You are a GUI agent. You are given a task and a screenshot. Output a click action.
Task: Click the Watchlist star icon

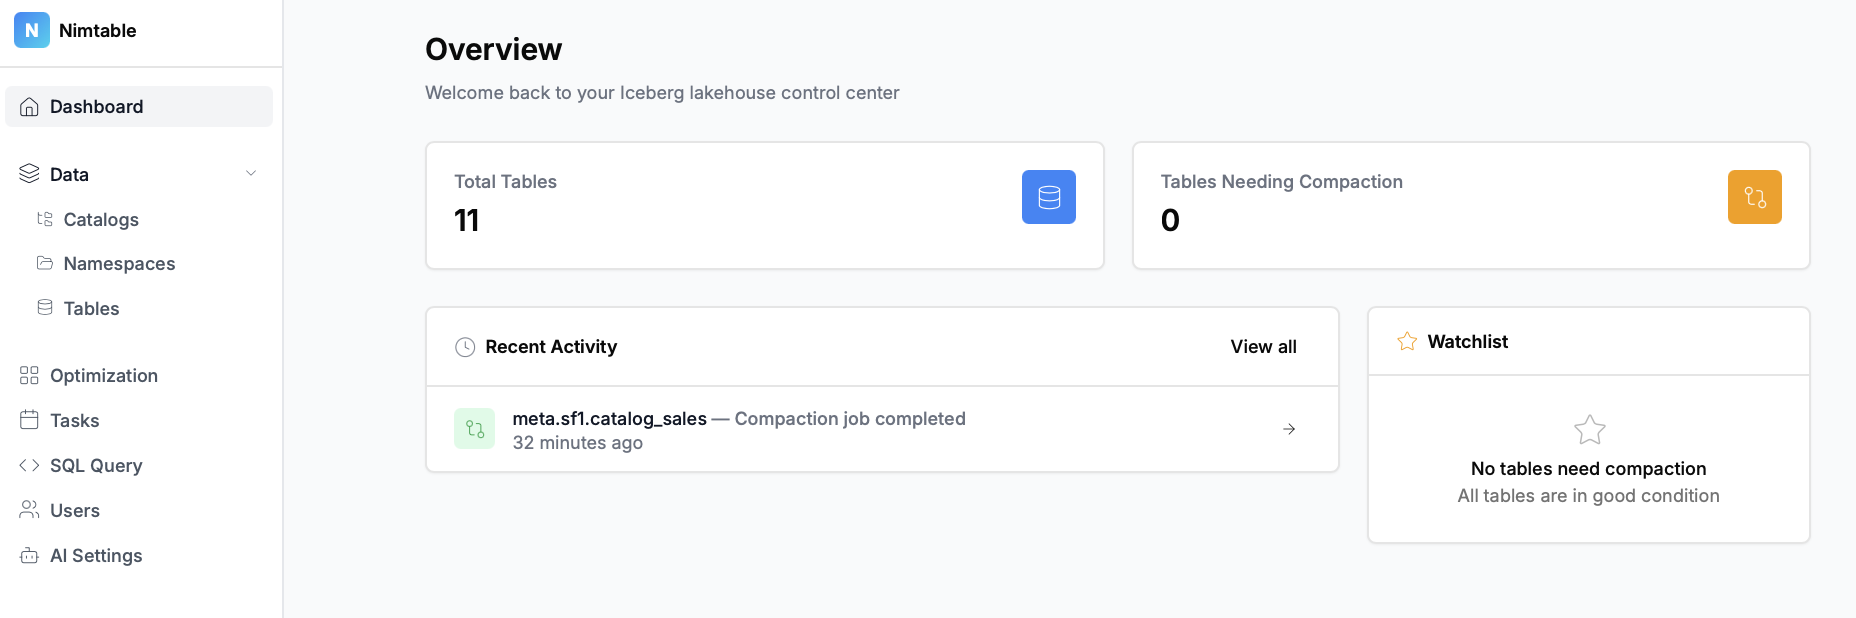pos(1407,342)
